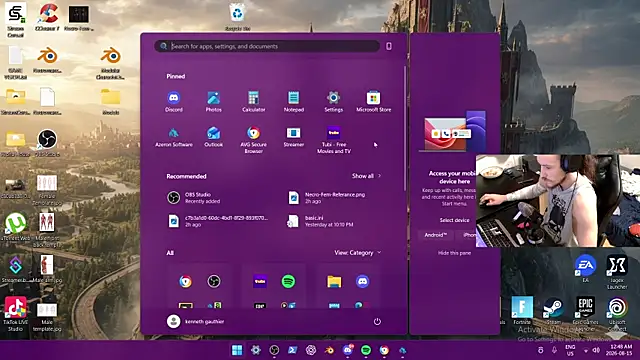Switch to Discord on the taskbar

pyautogui.click(x=348, y=350)
